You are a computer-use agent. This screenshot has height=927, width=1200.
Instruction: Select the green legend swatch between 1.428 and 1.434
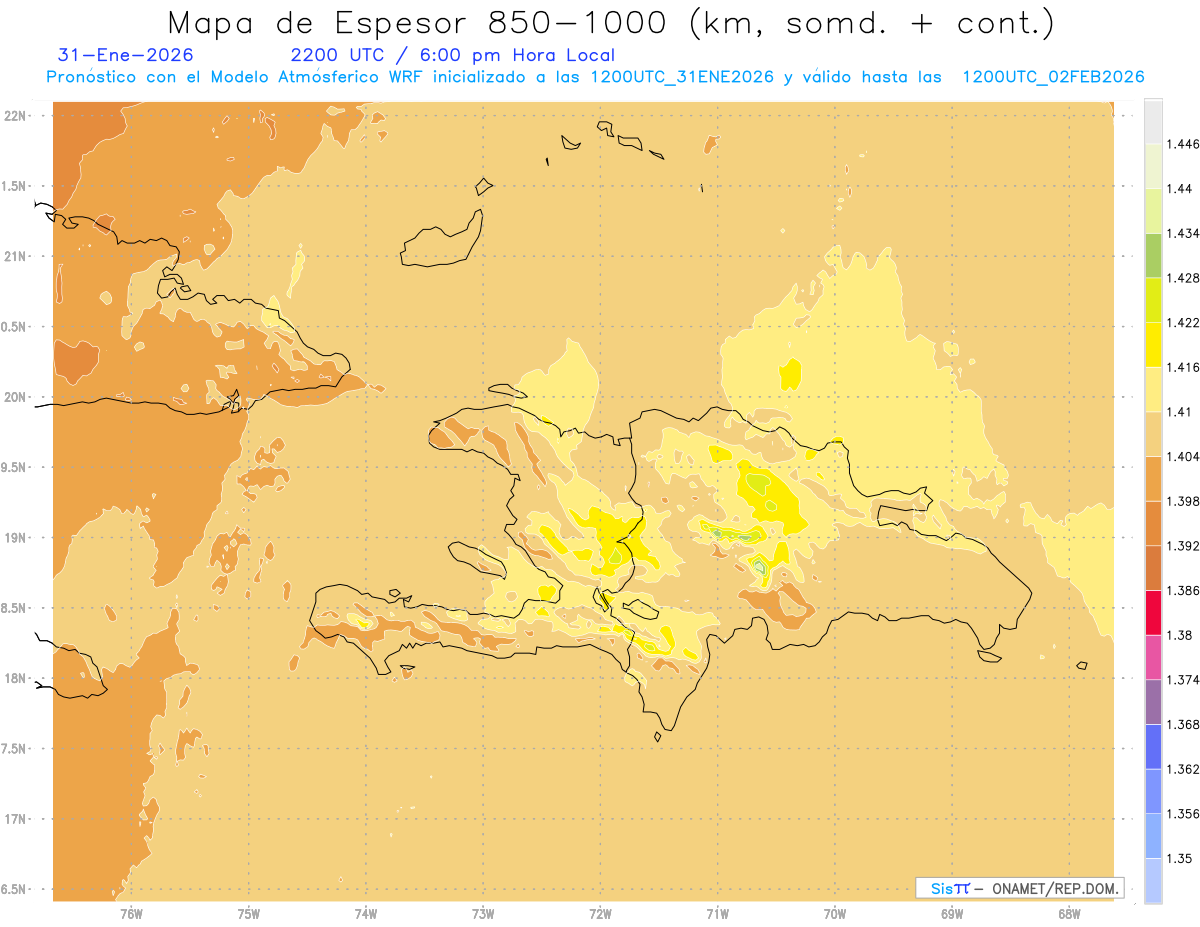click(x=1153, y=255)
